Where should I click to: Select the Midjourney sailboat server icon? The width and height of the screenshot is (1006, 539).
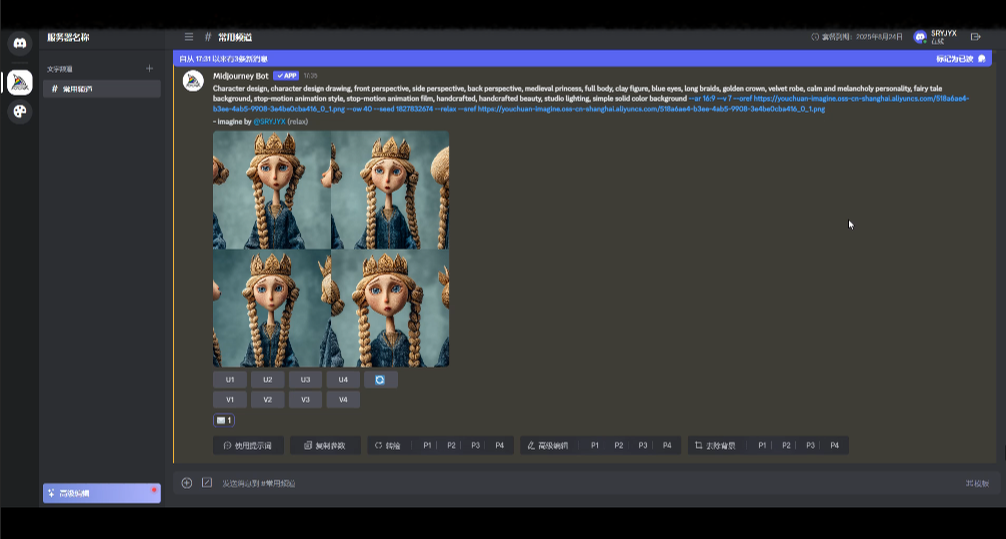[x=19, y=83]
